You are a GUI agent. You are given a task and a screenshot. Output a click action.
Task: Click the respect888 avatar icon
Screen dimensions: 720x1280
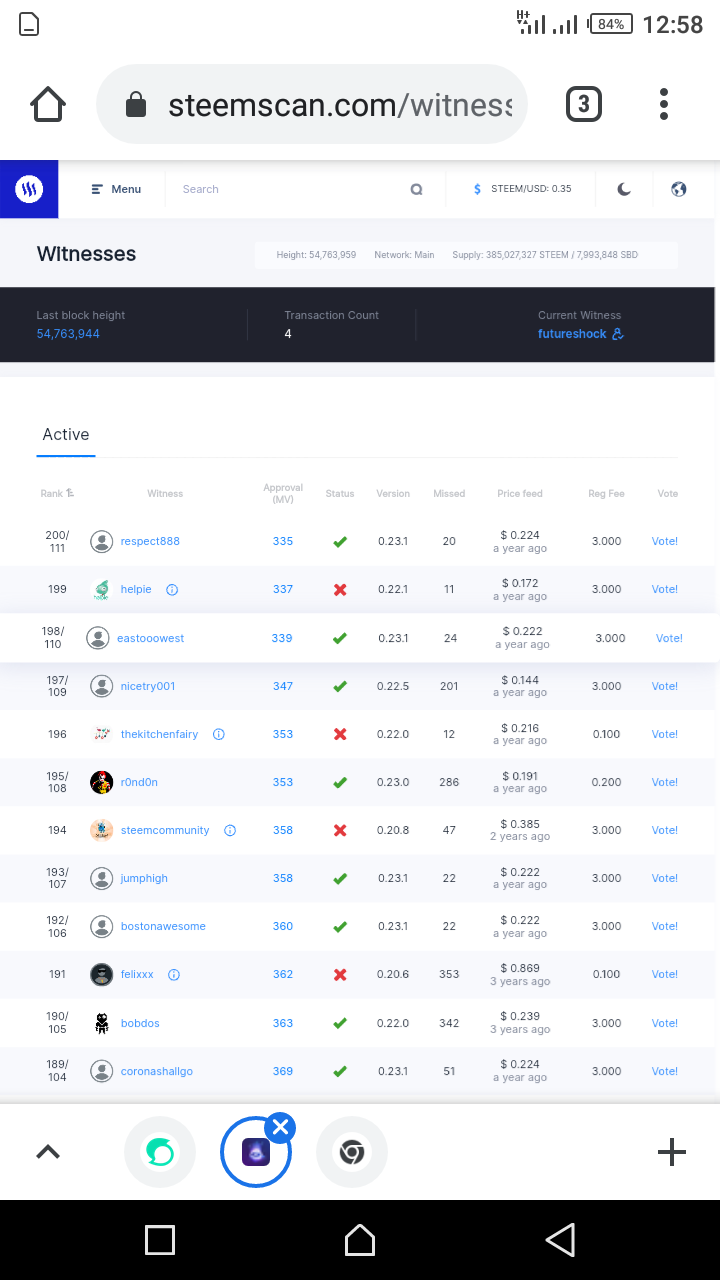(x=101, y=542)
